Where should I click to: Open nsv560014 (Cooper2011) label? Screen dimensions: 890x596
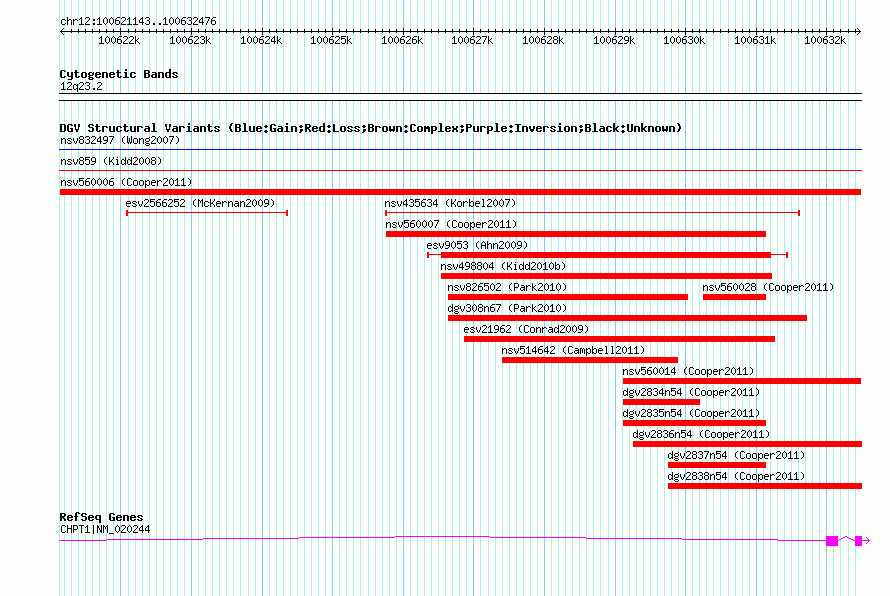tap(688, 371)
